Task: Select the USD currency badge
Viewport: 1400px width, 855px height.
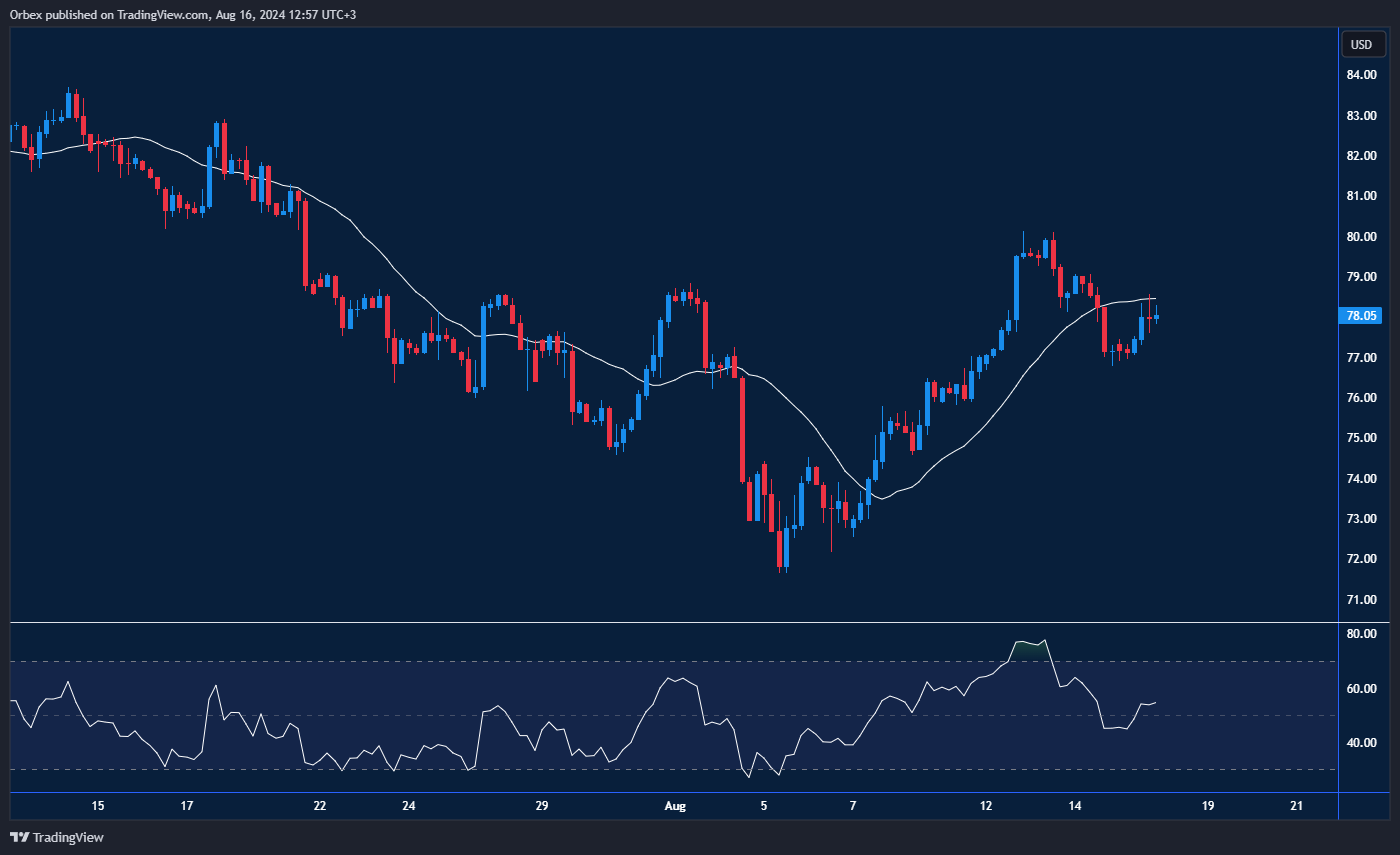Action: (x=1362, y=44)
